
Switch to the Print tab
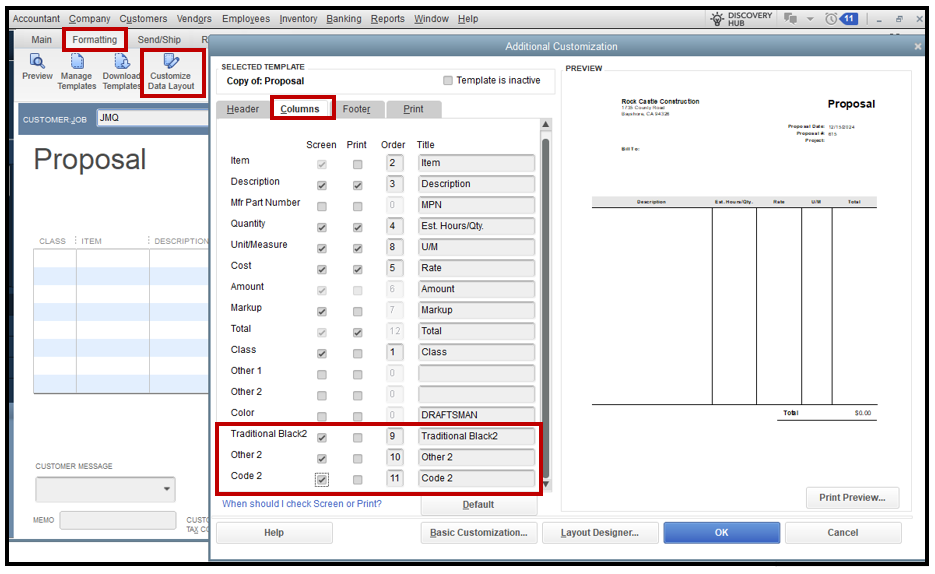pyautogui.click(x=413, y=109)
